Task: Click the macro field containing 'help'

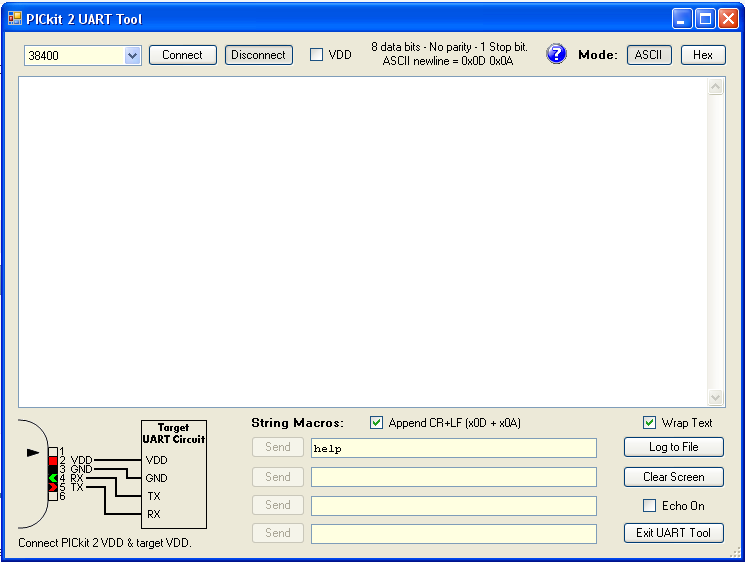Action: (x=453, y=449)
